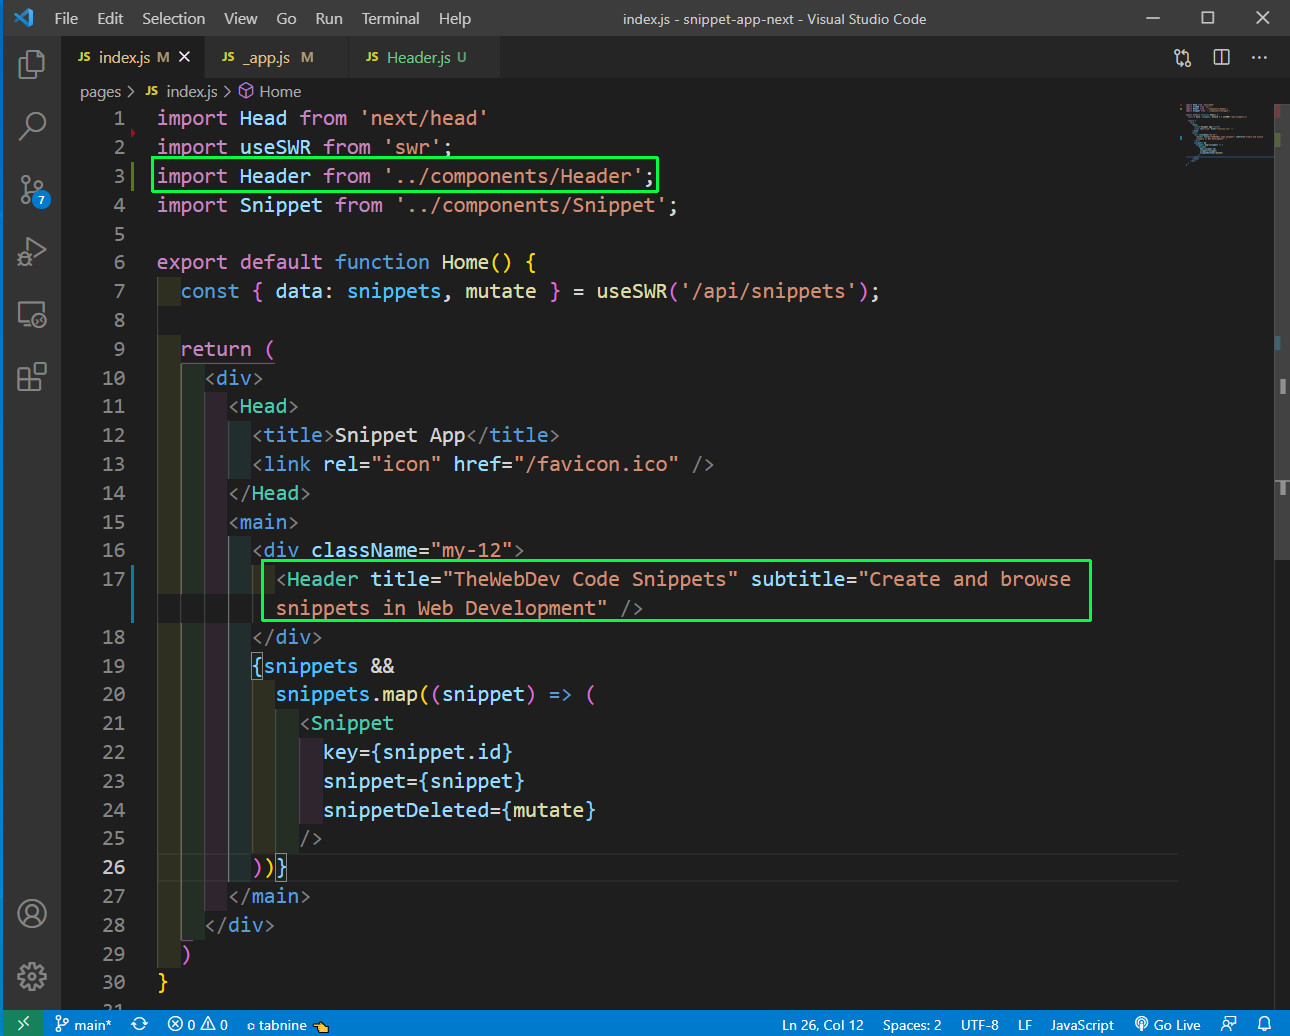Image resolution: width=1290 pixels, height=1036 pixels.
Task: Open the File menu
Action: click(x=66, y=18)
